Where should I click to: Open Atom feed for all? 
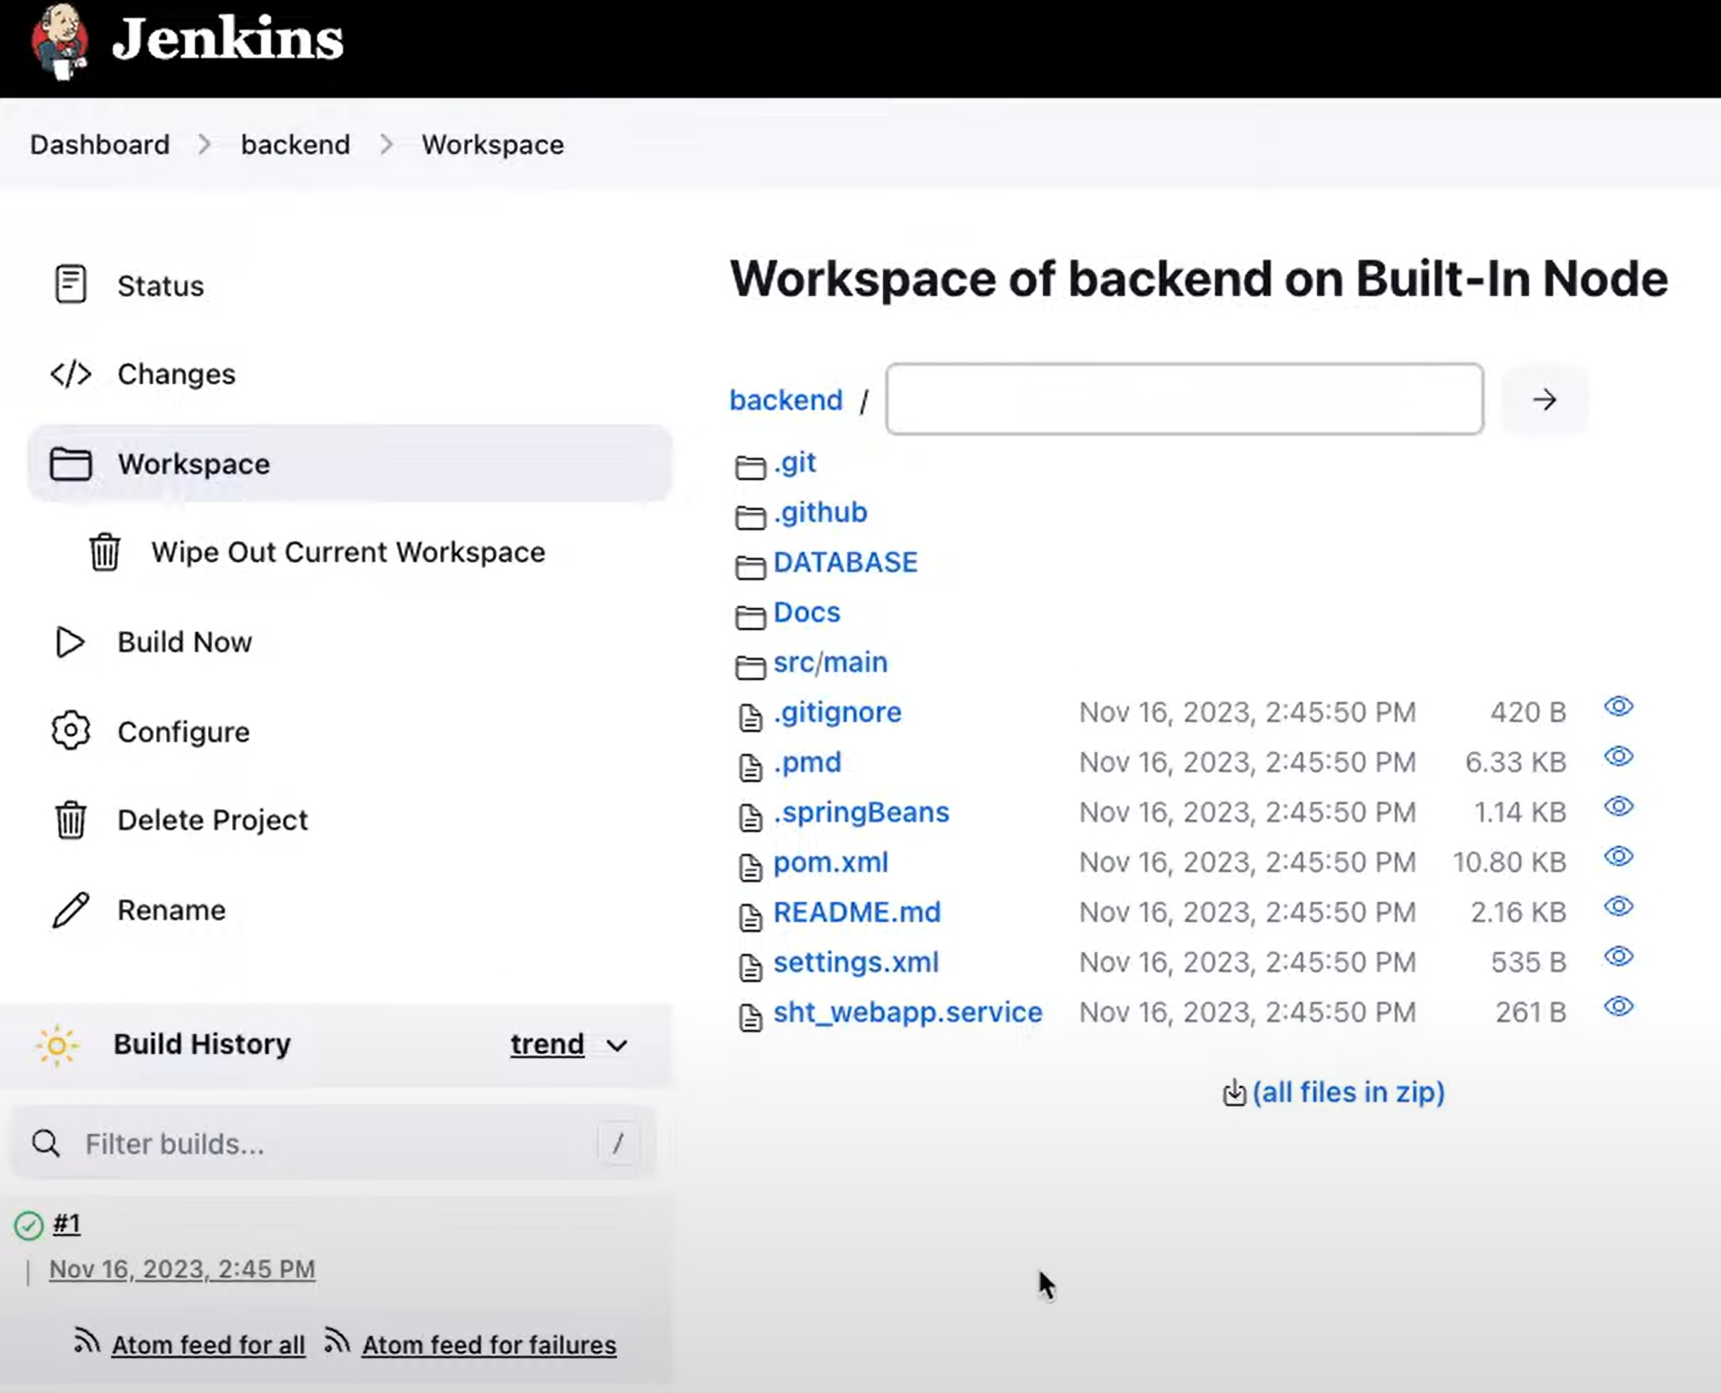pyautogui.click(x=208, y=1345)
